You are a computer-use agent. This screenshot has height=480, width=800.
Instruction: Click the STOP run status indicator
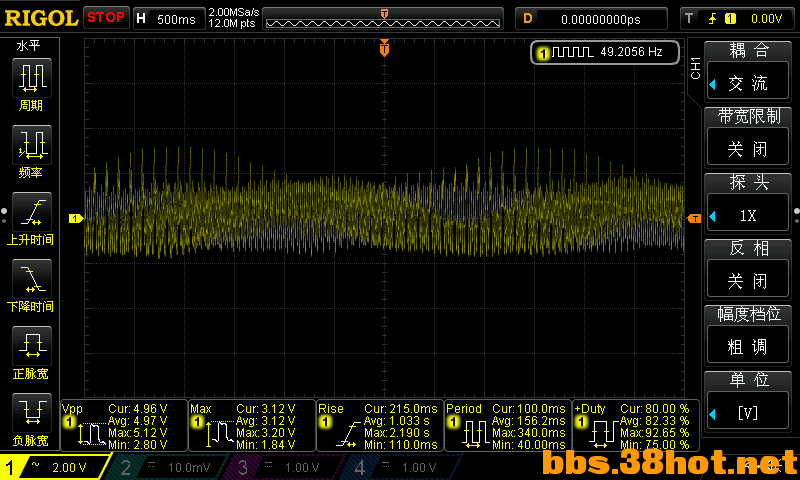pyautogui.click(x=106, y=17)
